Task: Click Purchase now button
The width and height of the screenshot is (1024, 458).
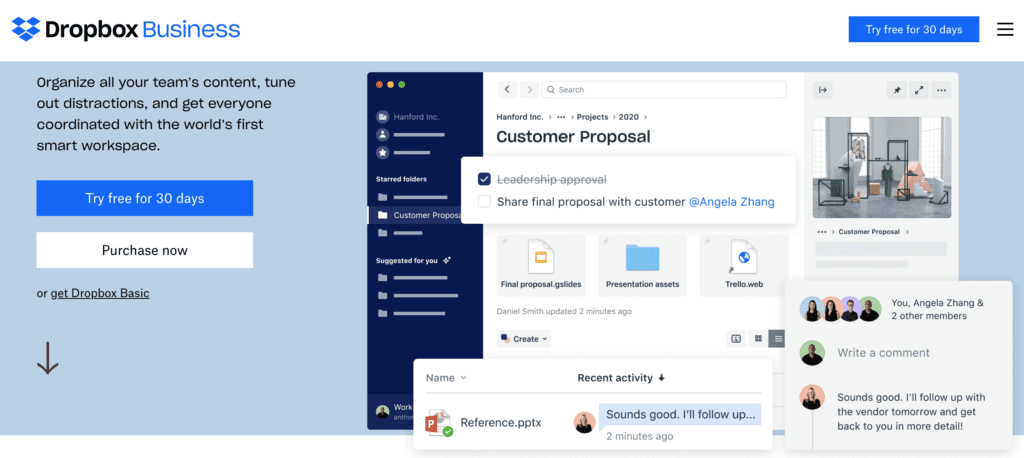Action: tap(144, 250)
